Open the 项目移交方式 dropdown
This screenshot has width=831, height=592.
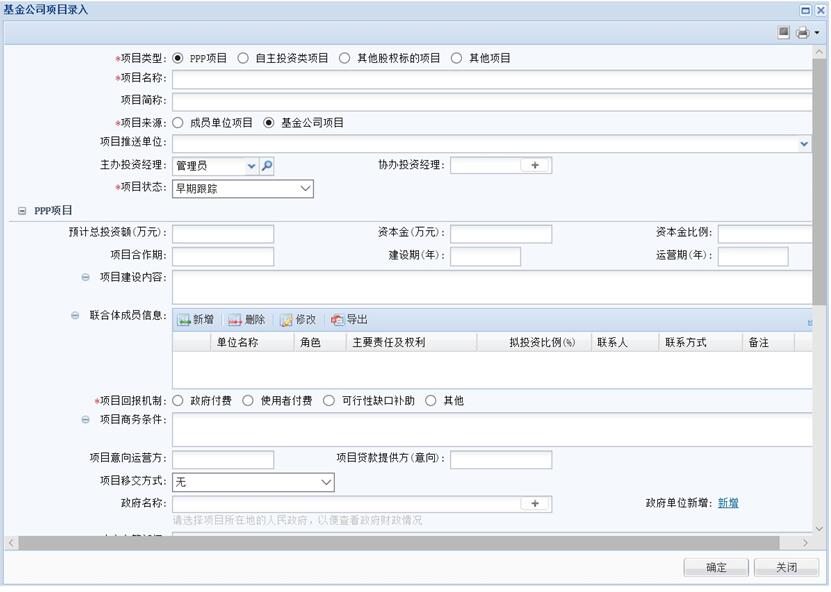click(253, 483)
